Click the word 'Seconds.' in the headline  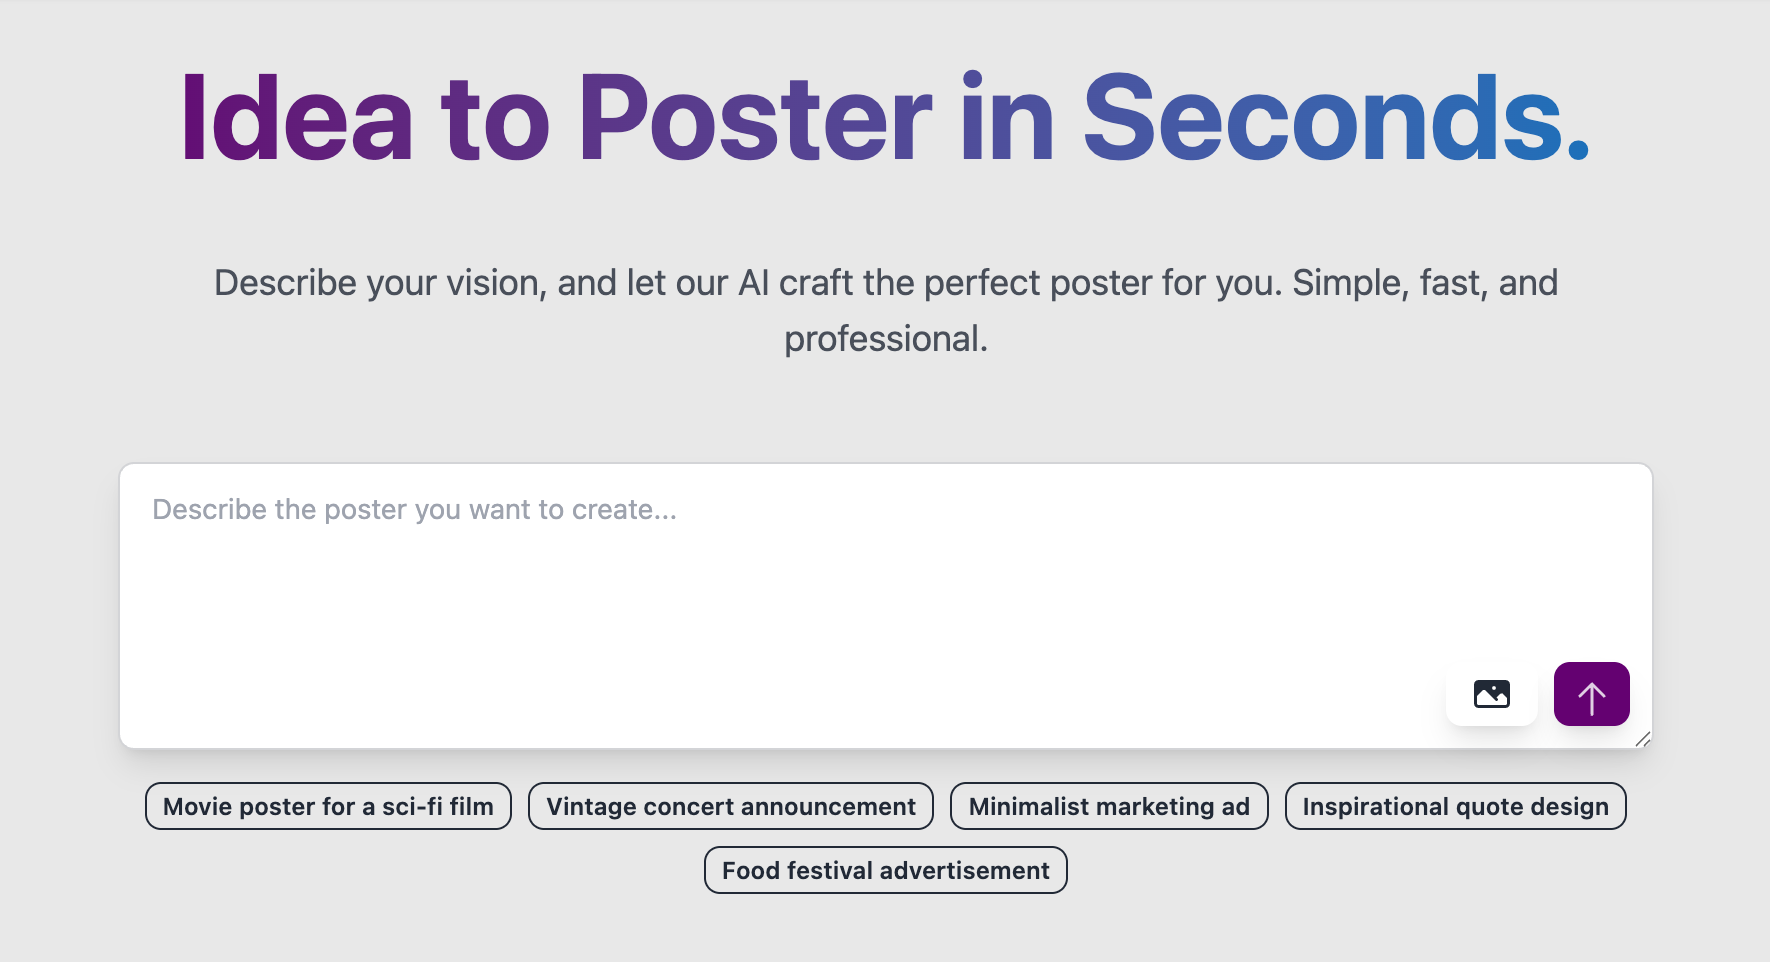point(1335,119)
